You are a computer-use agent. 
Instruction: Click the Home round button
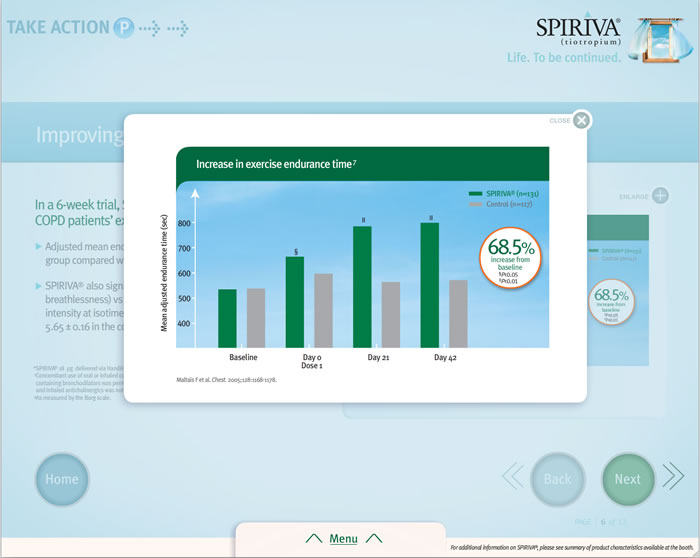point(62,479)
